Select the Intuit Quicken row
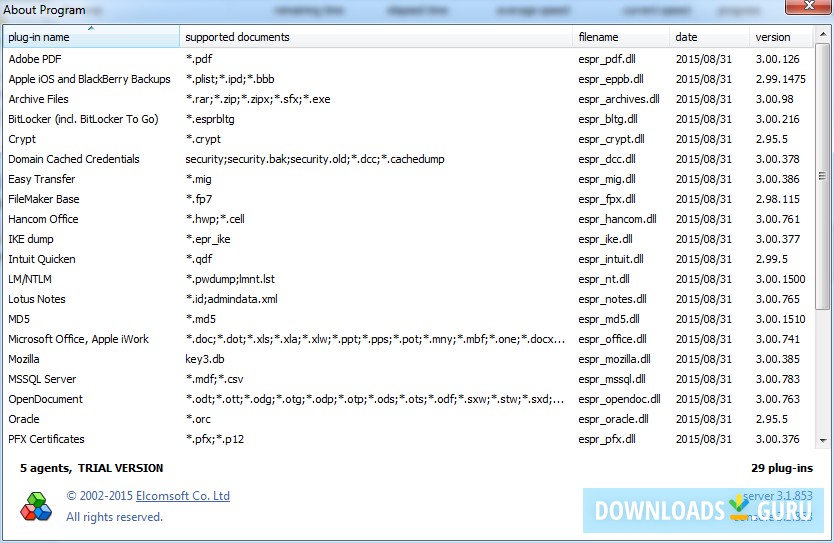Image resolution: width=834 pixels, height=543 pixels. [408, 259]
